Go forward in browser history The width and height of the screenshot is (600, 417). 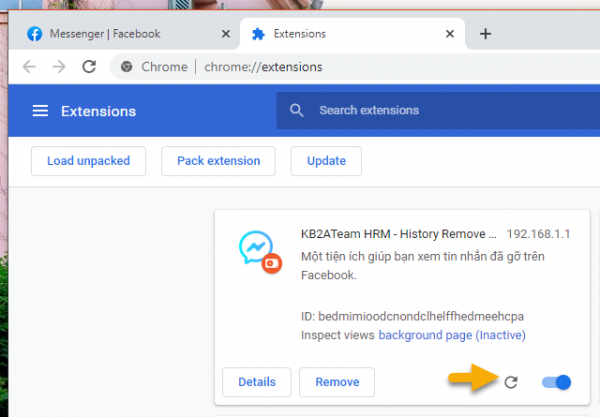click(x=59, y=67)
